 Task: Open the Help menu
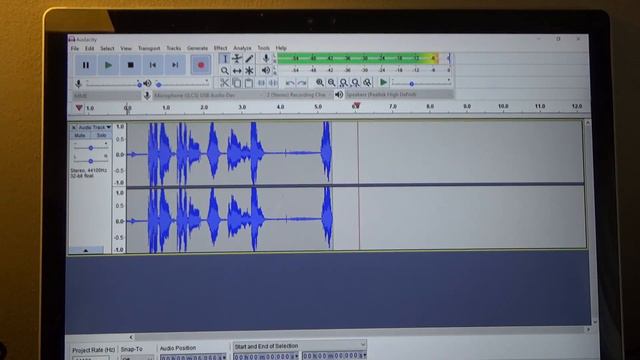[x=281, y=48]
